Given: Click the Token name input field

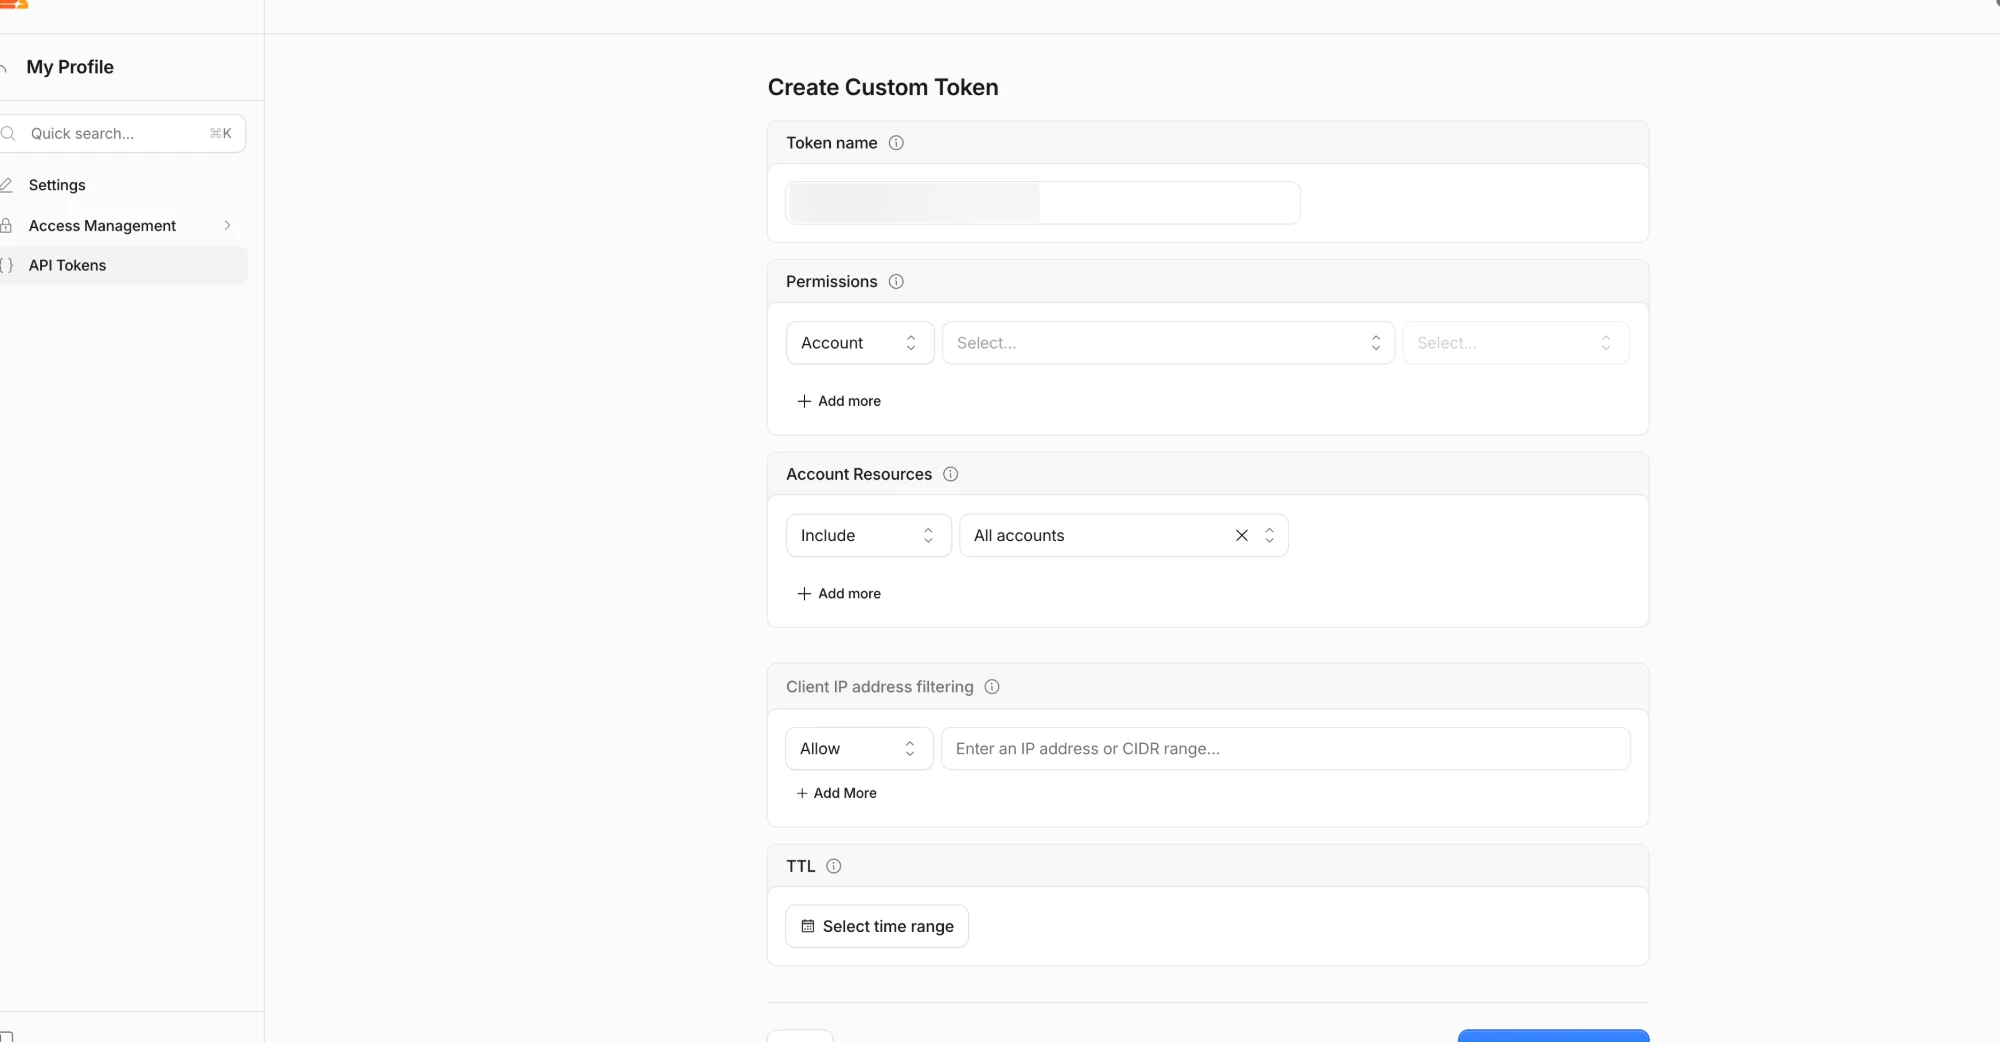Looking at the screenshot, I should 1043,203.
